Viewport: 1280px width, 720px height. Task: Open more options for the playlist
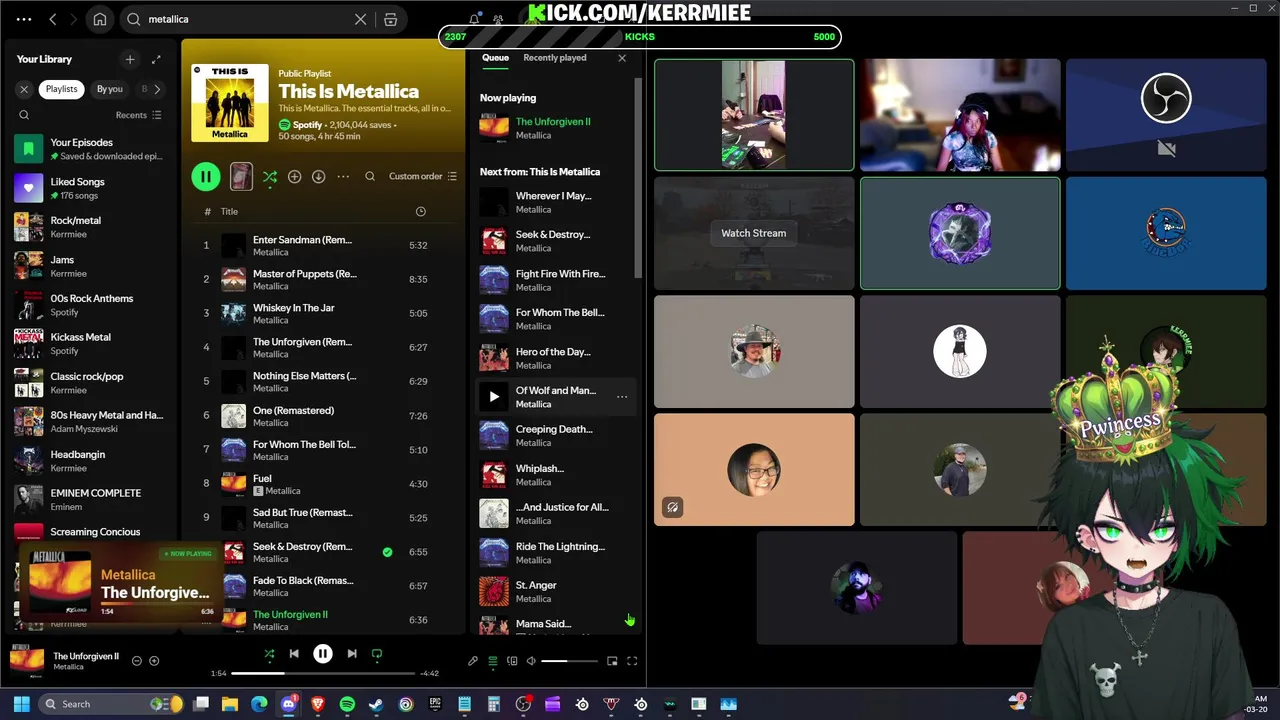click(x=343, y=176)
